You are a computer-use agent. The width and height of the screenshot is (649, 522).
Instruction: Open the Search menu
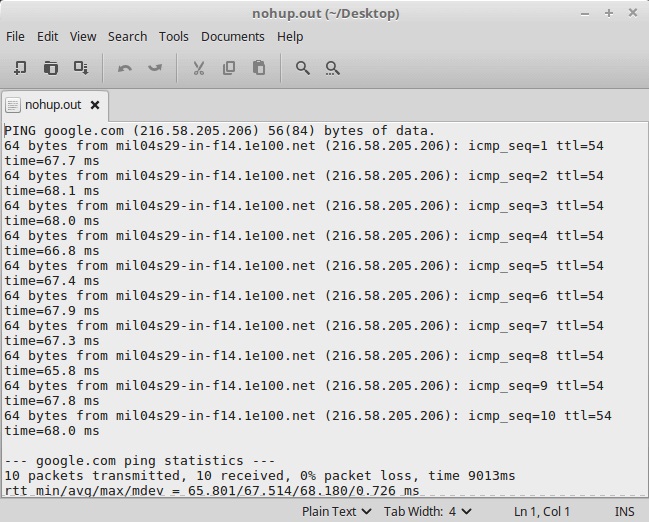click(127, 36)
